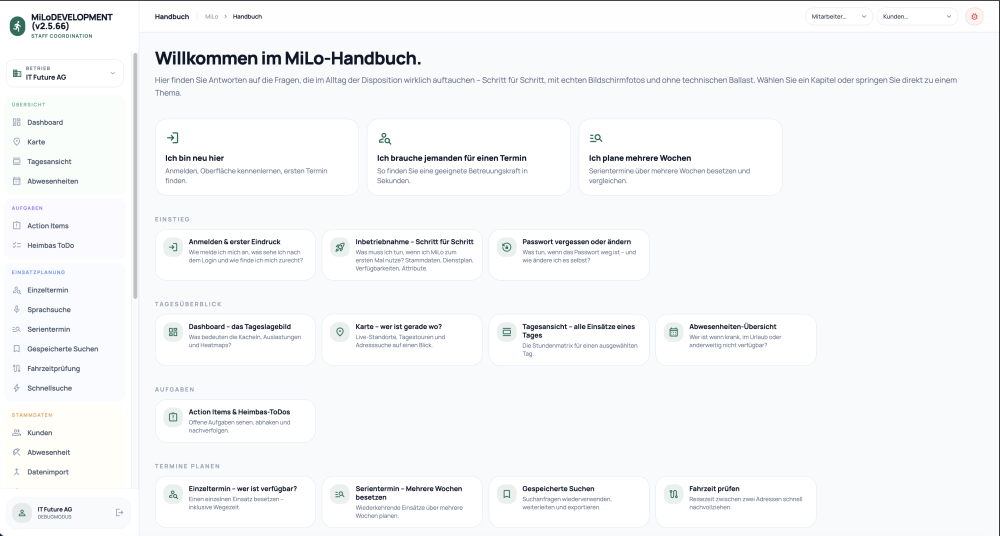Open the Mitarbeiter dropdown in header
Screen dimensions: 1000x536
tap(839, 17)
